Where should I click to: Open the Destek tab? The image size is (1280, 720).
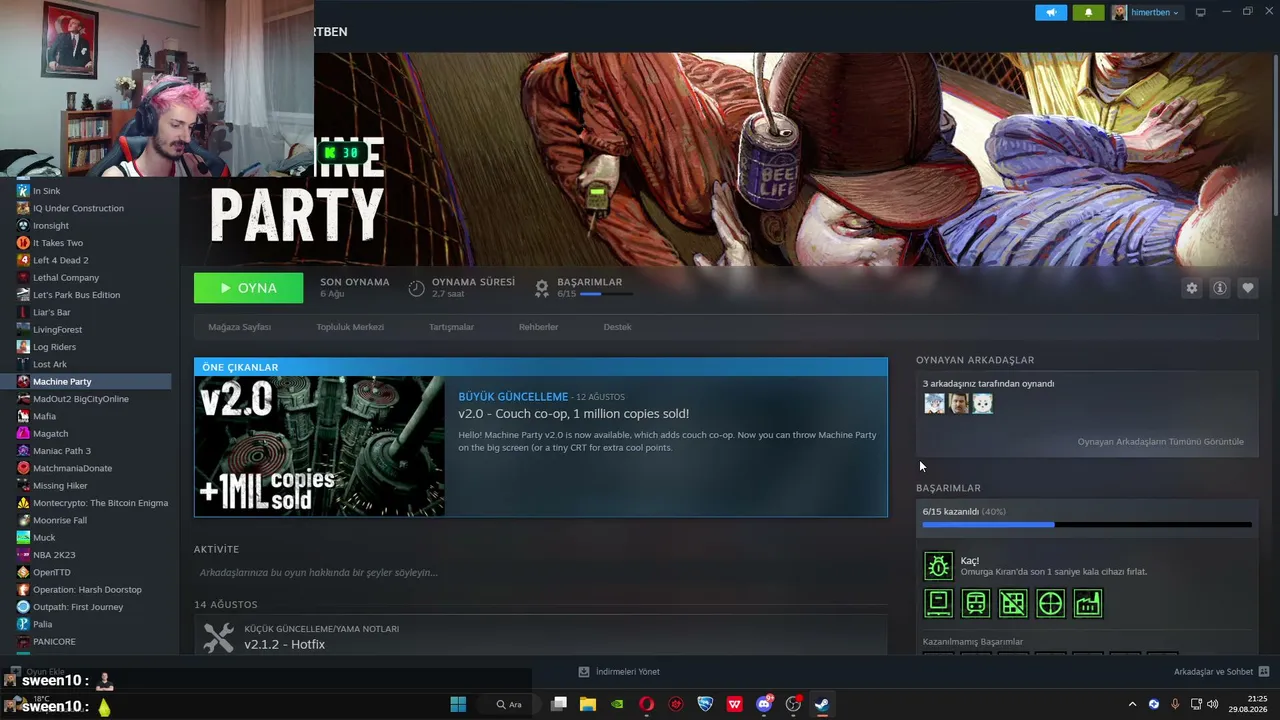[x=617, y=327]
